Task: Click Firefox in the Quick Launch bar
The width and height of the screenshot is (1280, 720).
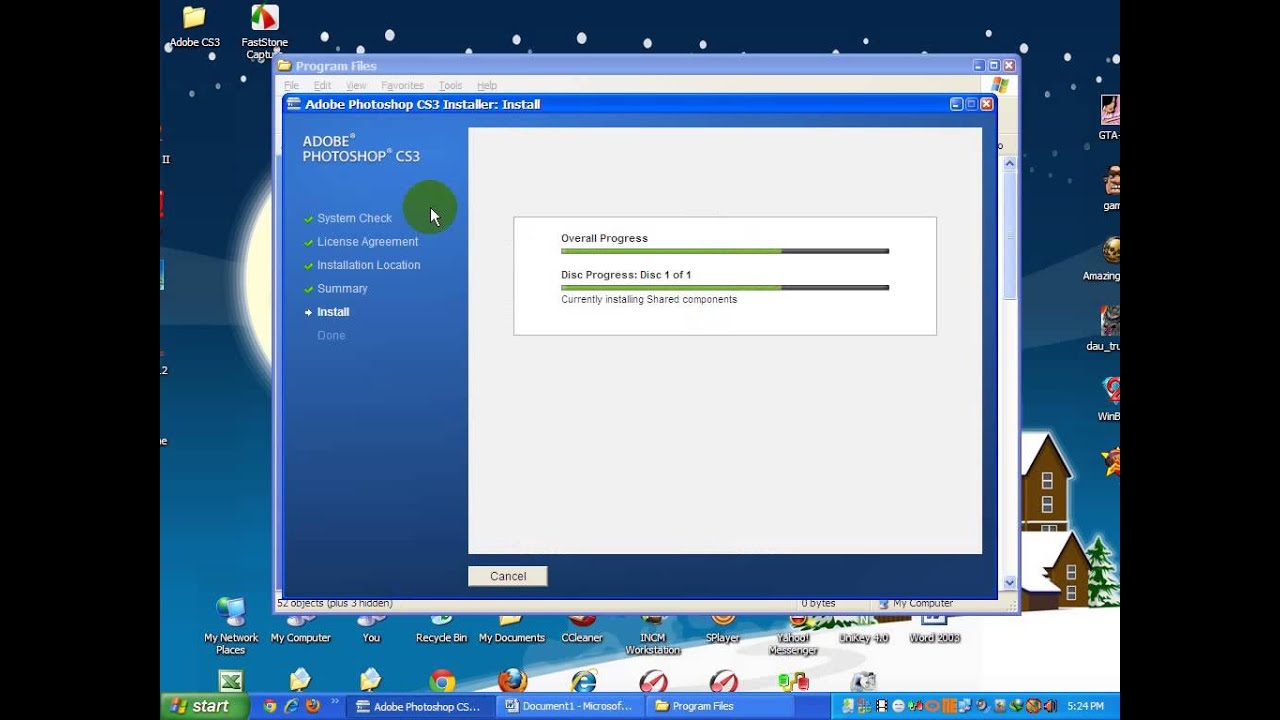Action: [x=312, y=706]
